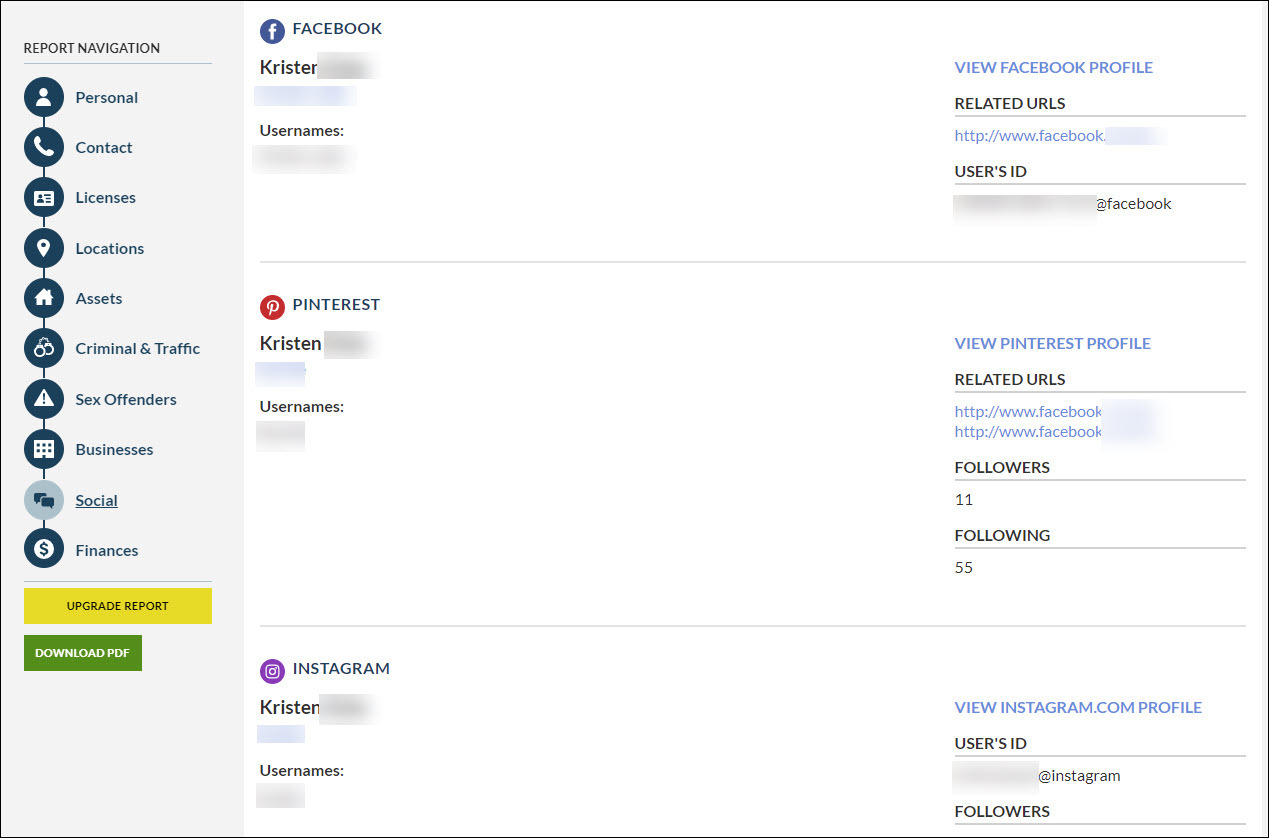Open the Licenses ID card icon
The height and width of the screenshot is (838, 1269).
pyautogui.click(x=44, y=198)
